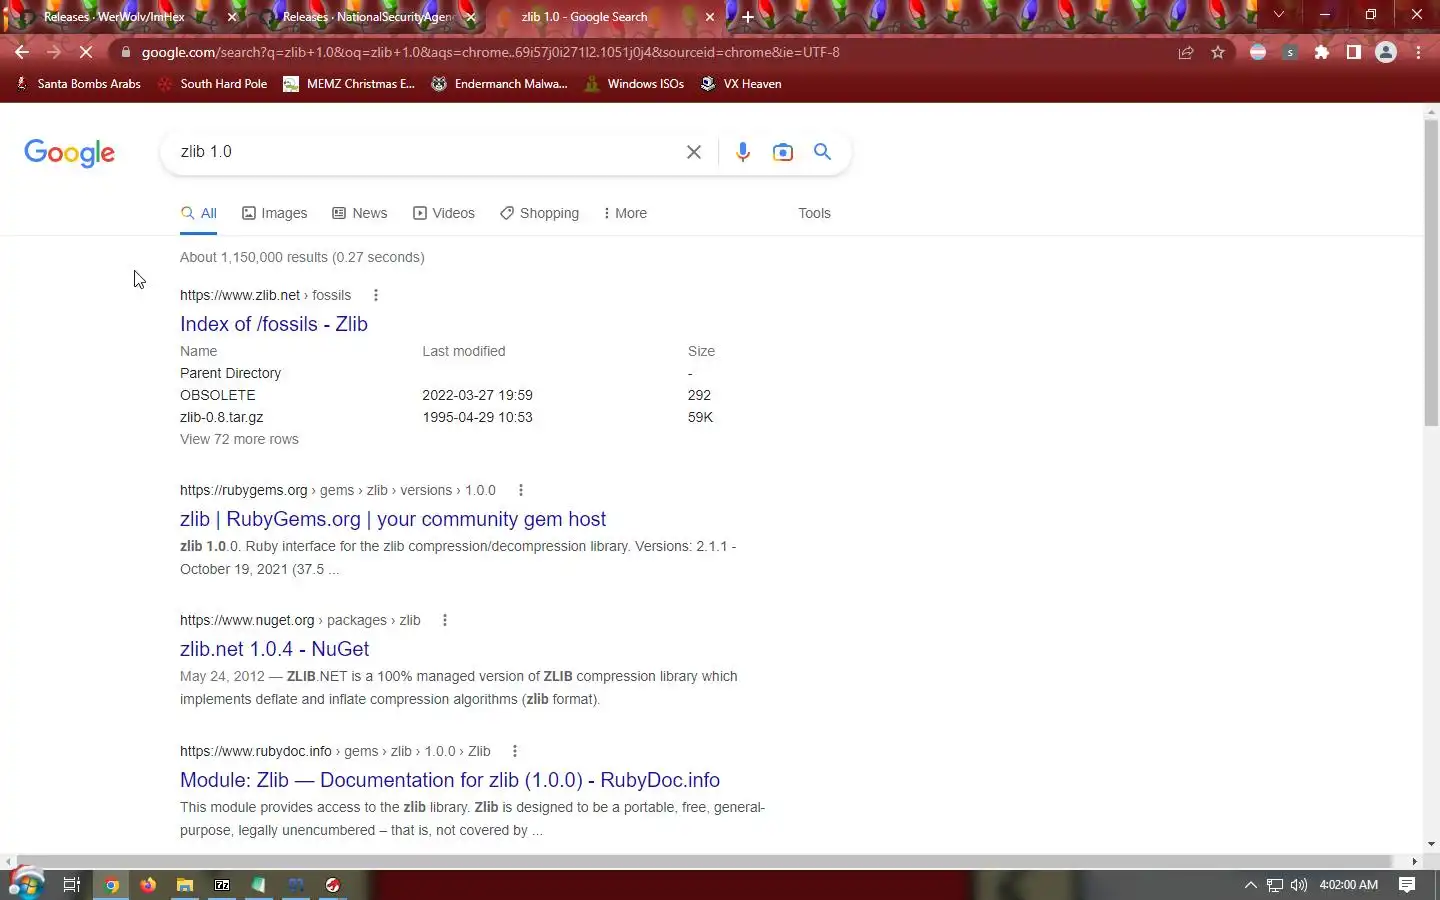Open options dots for rubygems.org result
This screenshot has height=900, width=1440.
coord(521,490)
